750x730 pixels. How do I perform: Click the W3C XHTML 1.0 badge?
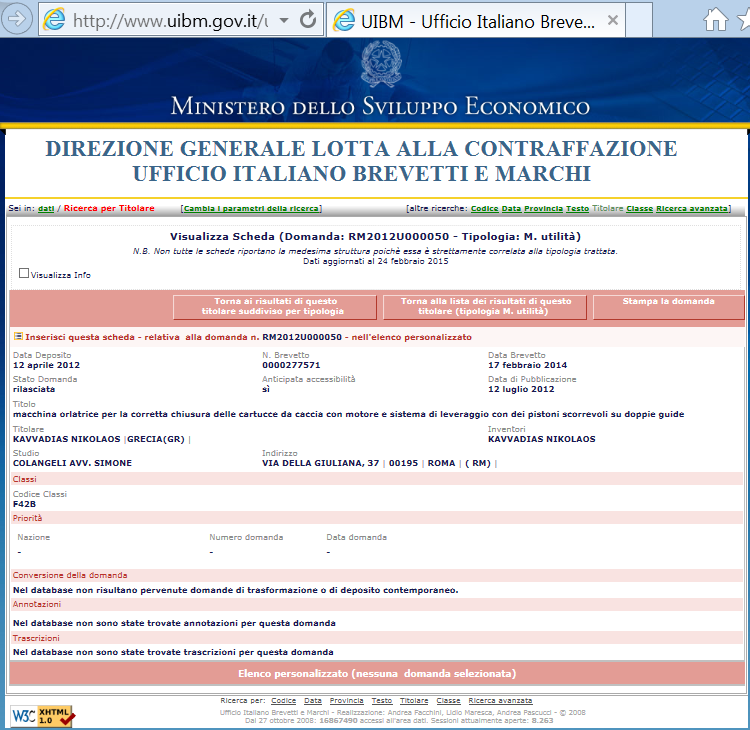tap(43, 716)
